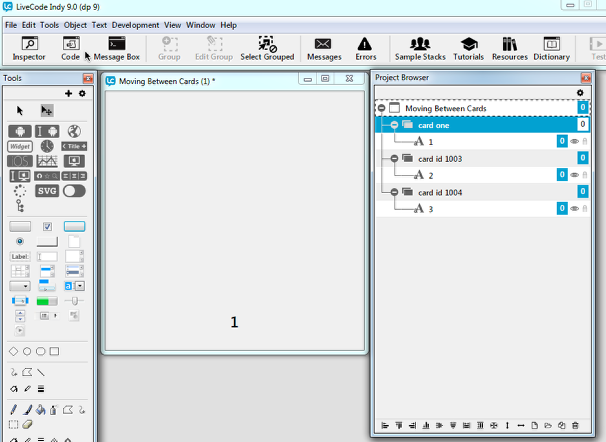Choose the rectangle graphic tool
This screenshot has height=442, width=606.
(x=54, y=351)
